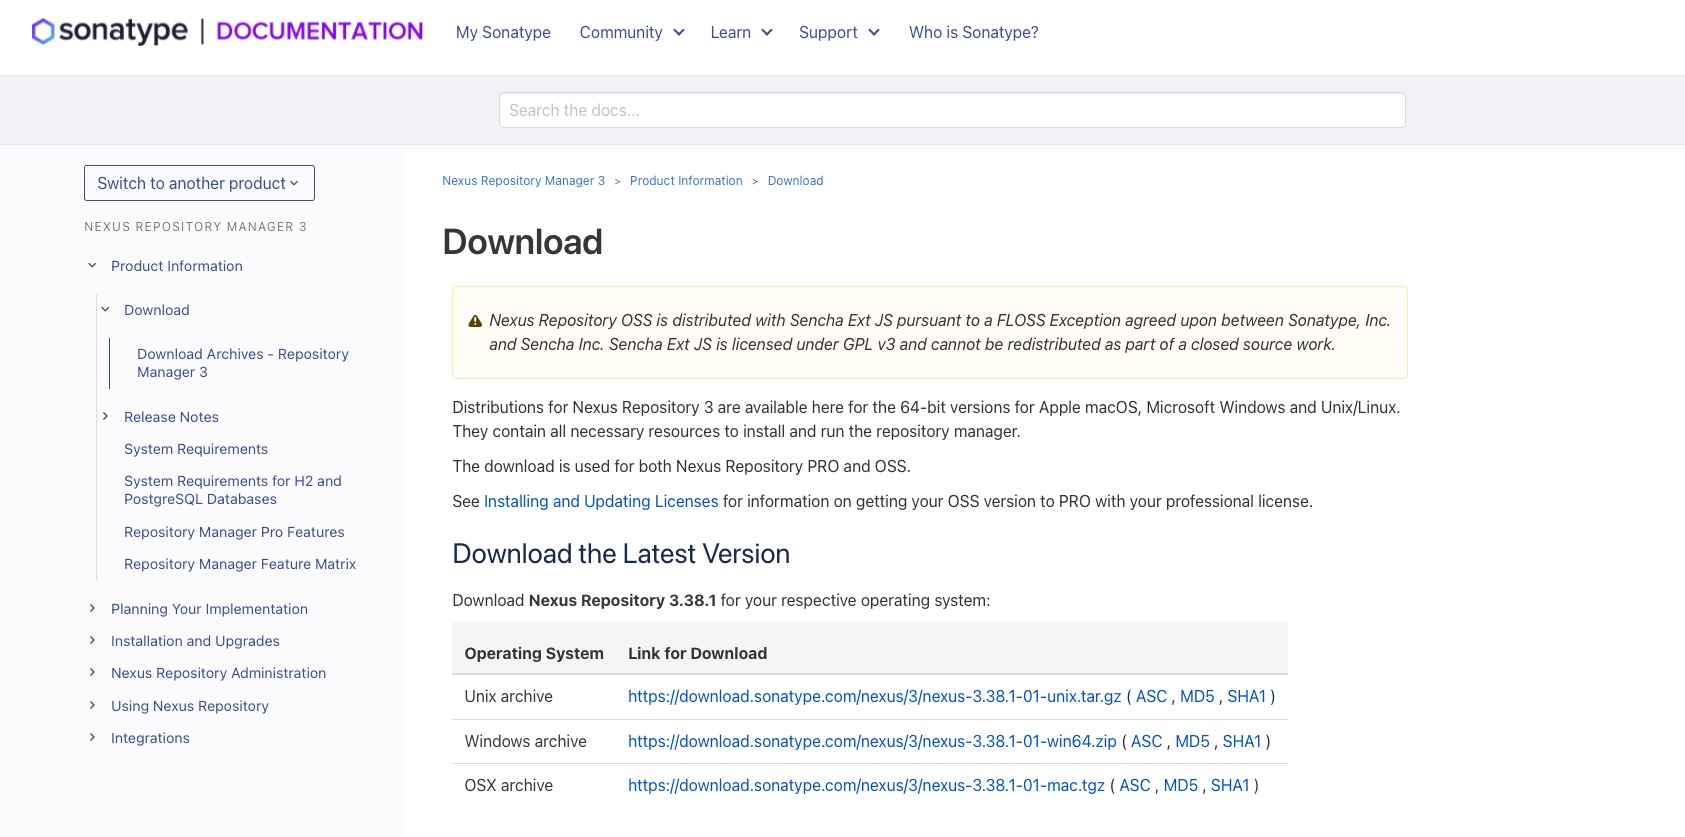The width and height of the screenshot is (1685, 837).
Task: Open My Sonatype menu item
Action: click(x=503, y=32)
